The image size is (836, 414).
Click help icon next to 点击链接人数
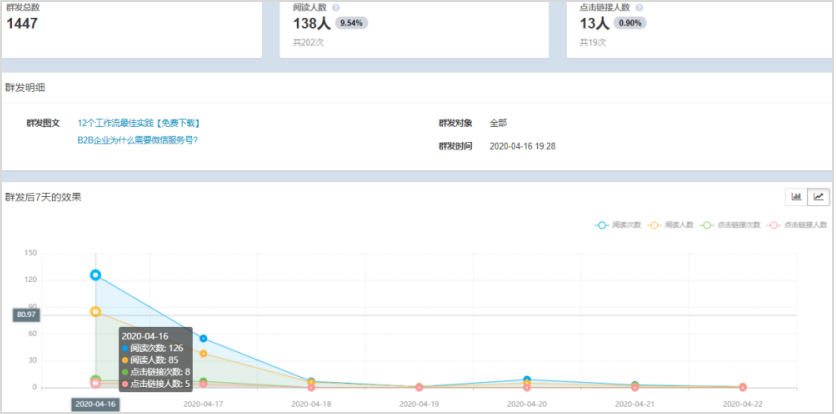click(639, 7)
